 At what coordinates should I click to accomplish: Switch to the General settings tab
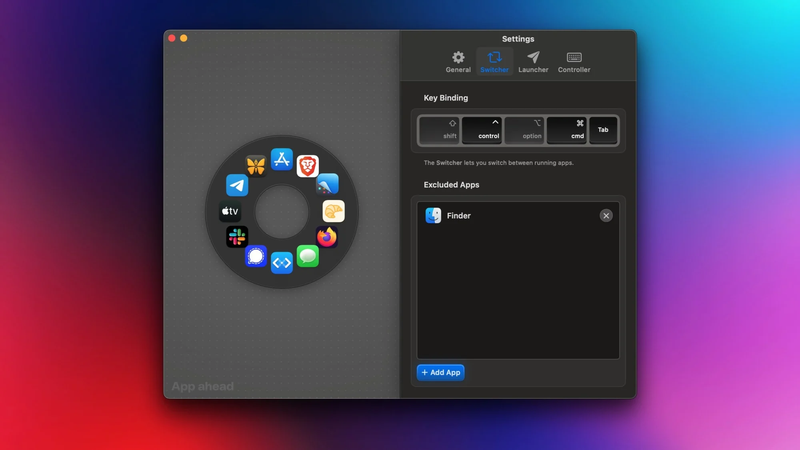[458, 62]
